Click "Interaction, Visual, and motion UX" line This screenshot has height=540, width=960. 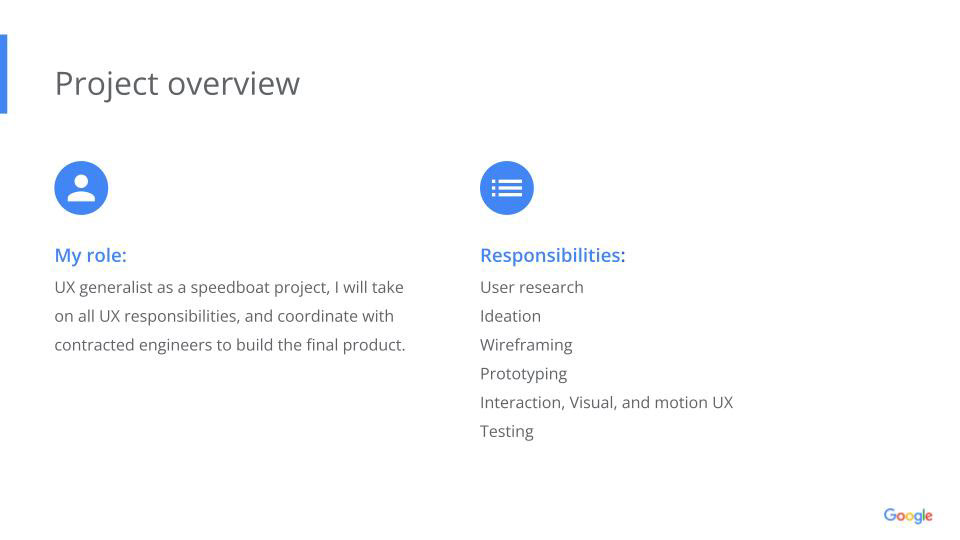pos(606,402)
